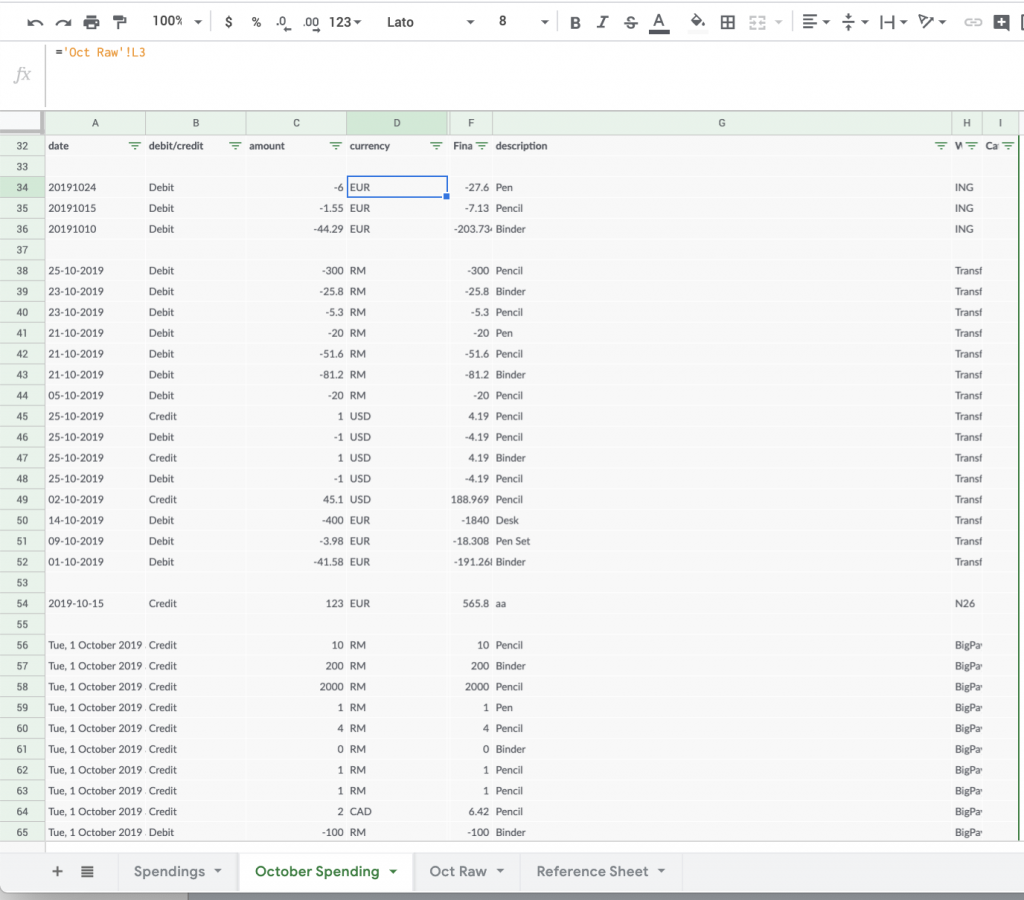Select the EUR cell in row 34
The height and width of the screenshot is (900, 1024).
click(x=397, y=187)
